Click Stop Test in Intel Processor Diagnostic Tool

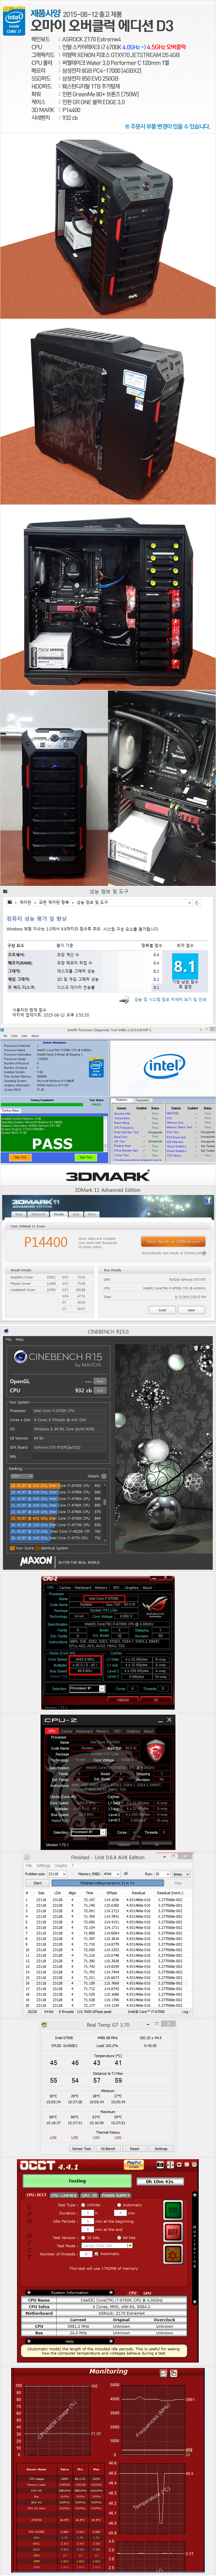[x=20, y=1157]
